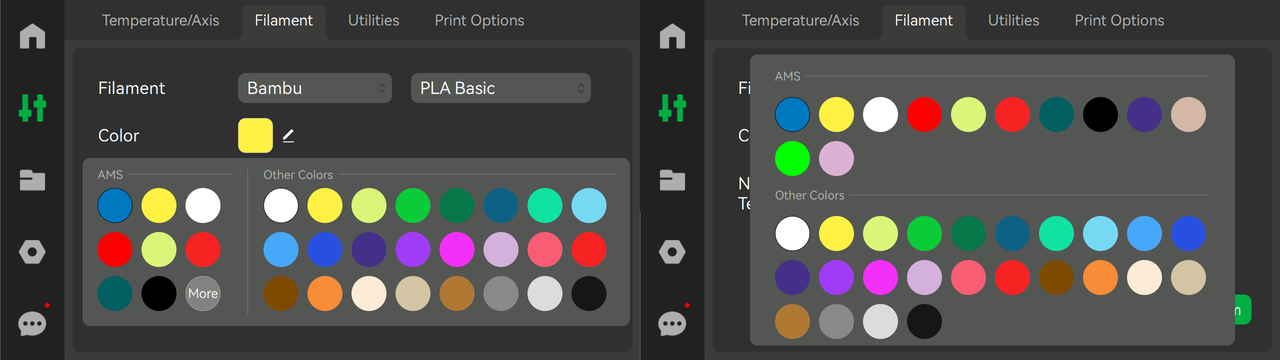Pick the More-adjacent black AMS swatch
This screenshot has width=1280, height=360.
click(159, 293)
